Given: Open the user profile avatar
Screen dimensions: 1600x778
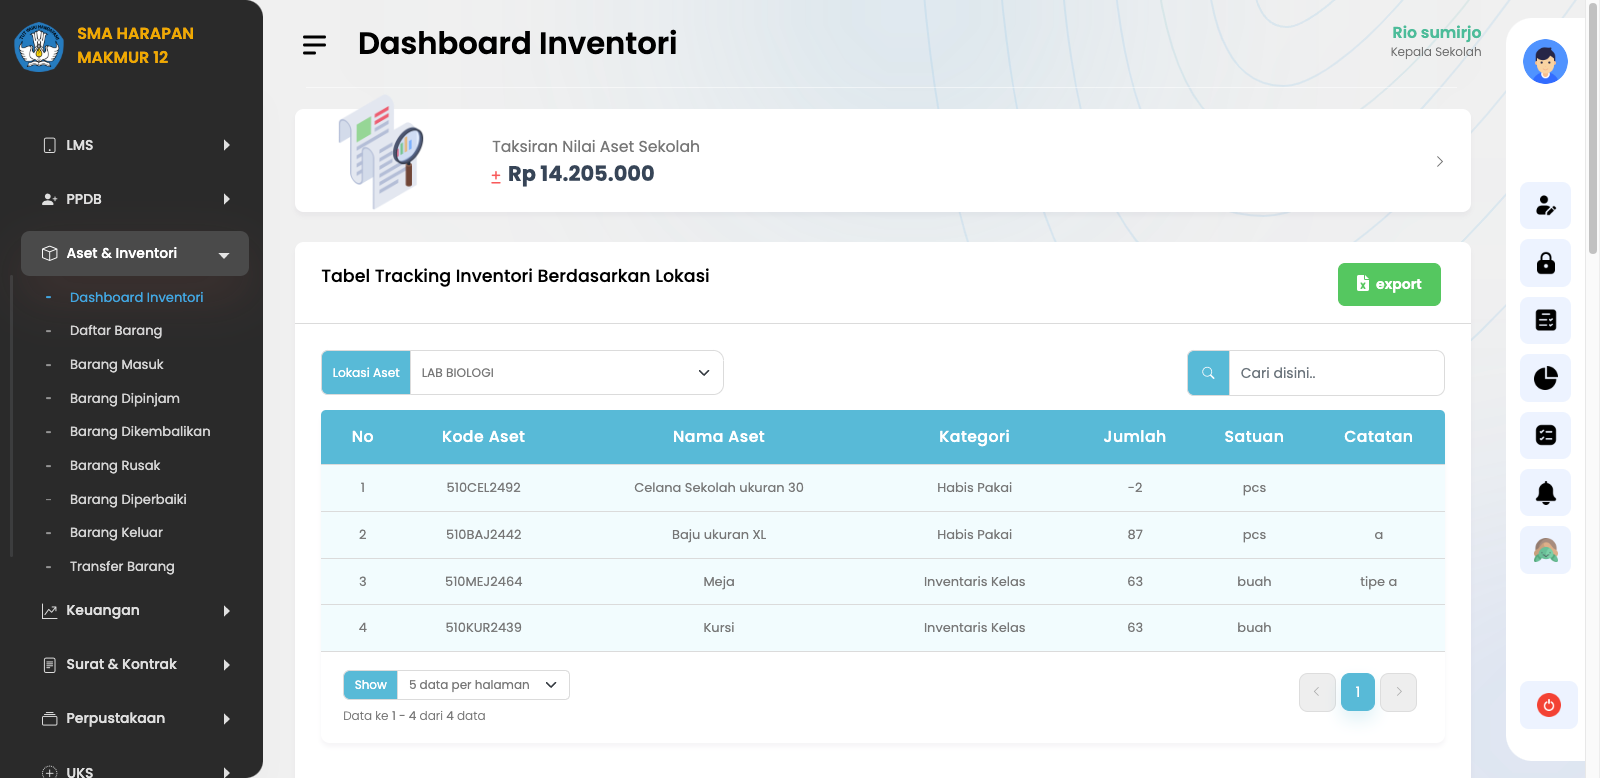Looking at the screenshot, I should pos(1544,62).
